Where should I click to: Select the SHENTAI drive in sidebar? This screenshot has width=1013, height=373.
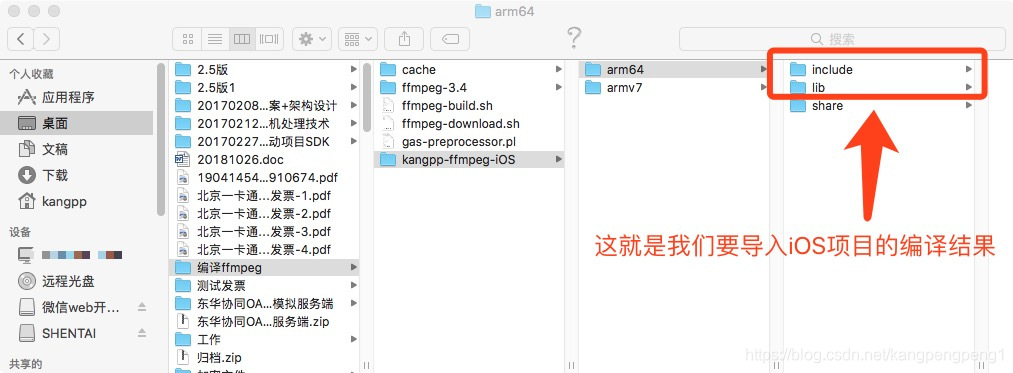[68, 333]
